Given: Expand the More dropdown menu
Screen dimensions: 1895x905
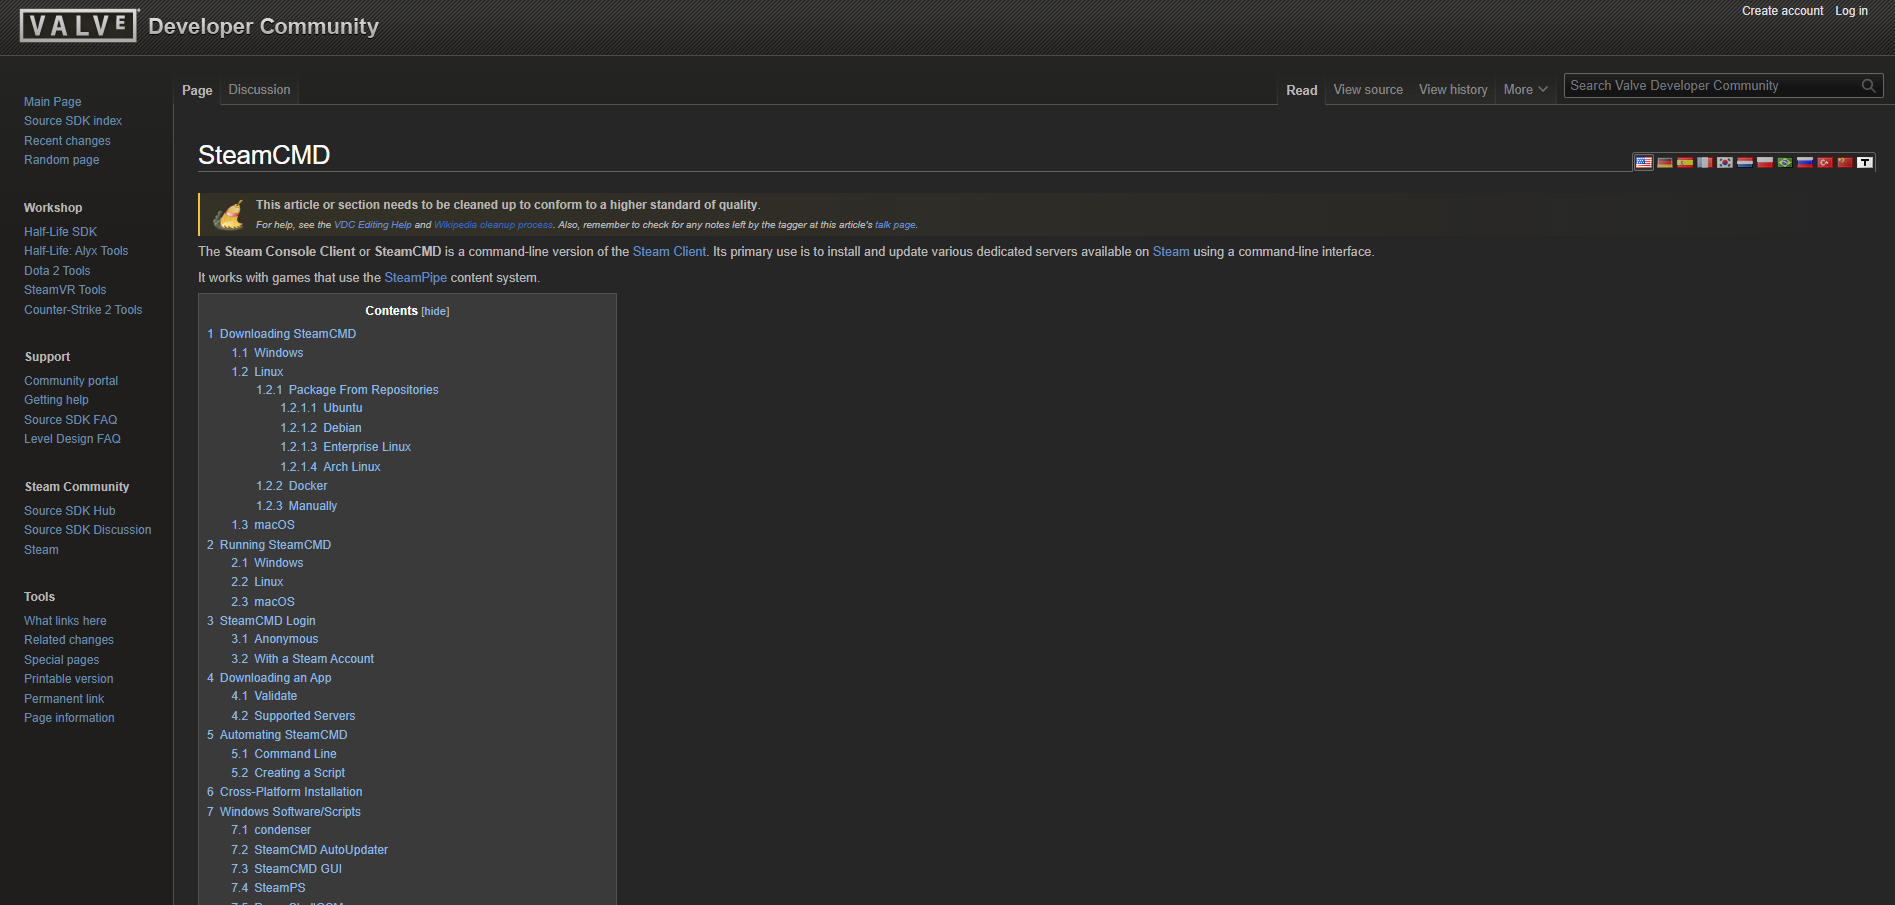Looking at the screenshot, I should click(x=1525, y=90).
